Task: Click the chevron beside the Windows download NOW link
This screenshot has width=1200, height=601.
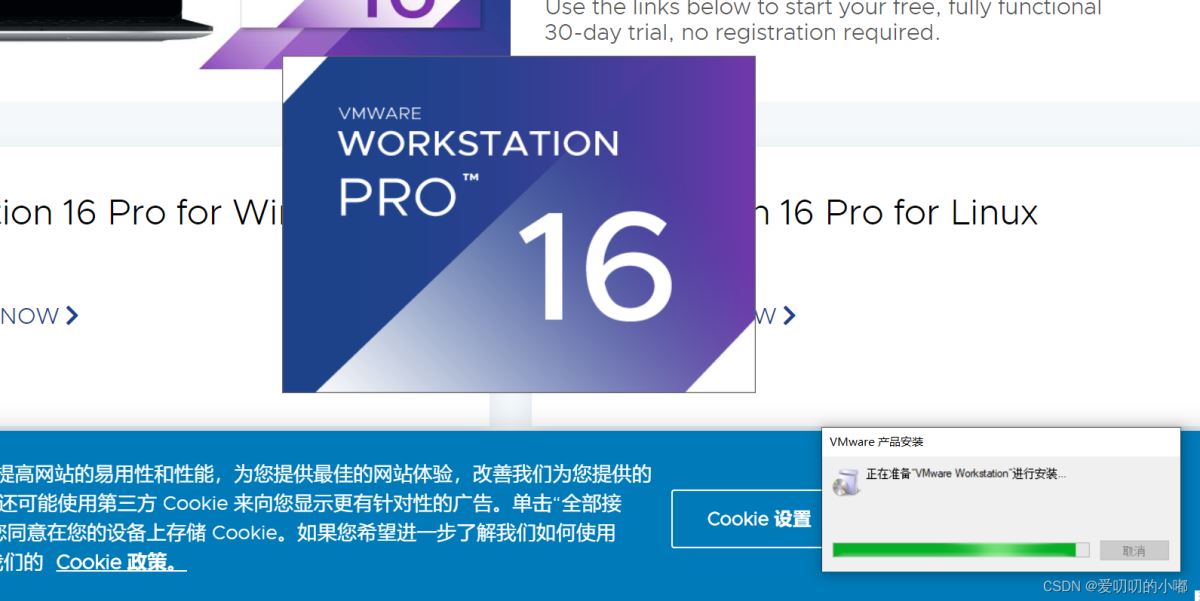Action: tap(72, 316)
